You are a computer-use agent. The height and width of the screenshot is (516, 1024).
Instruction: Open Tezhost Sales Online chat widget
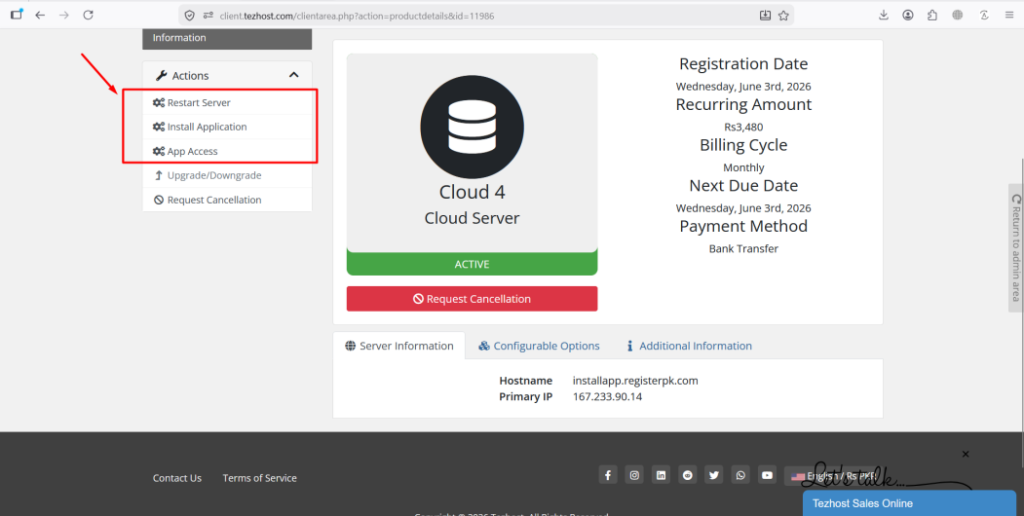(909, 503)
